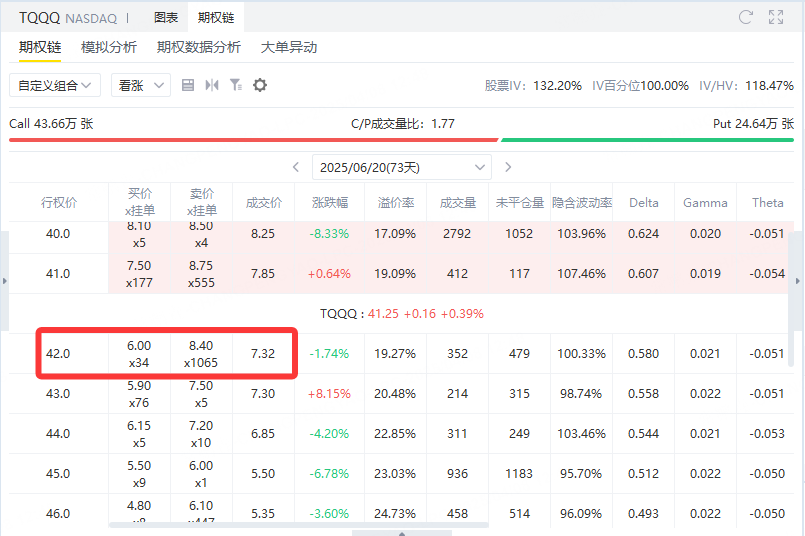Click the TQQQ 41.25 price line

click(x=401, y=314)
